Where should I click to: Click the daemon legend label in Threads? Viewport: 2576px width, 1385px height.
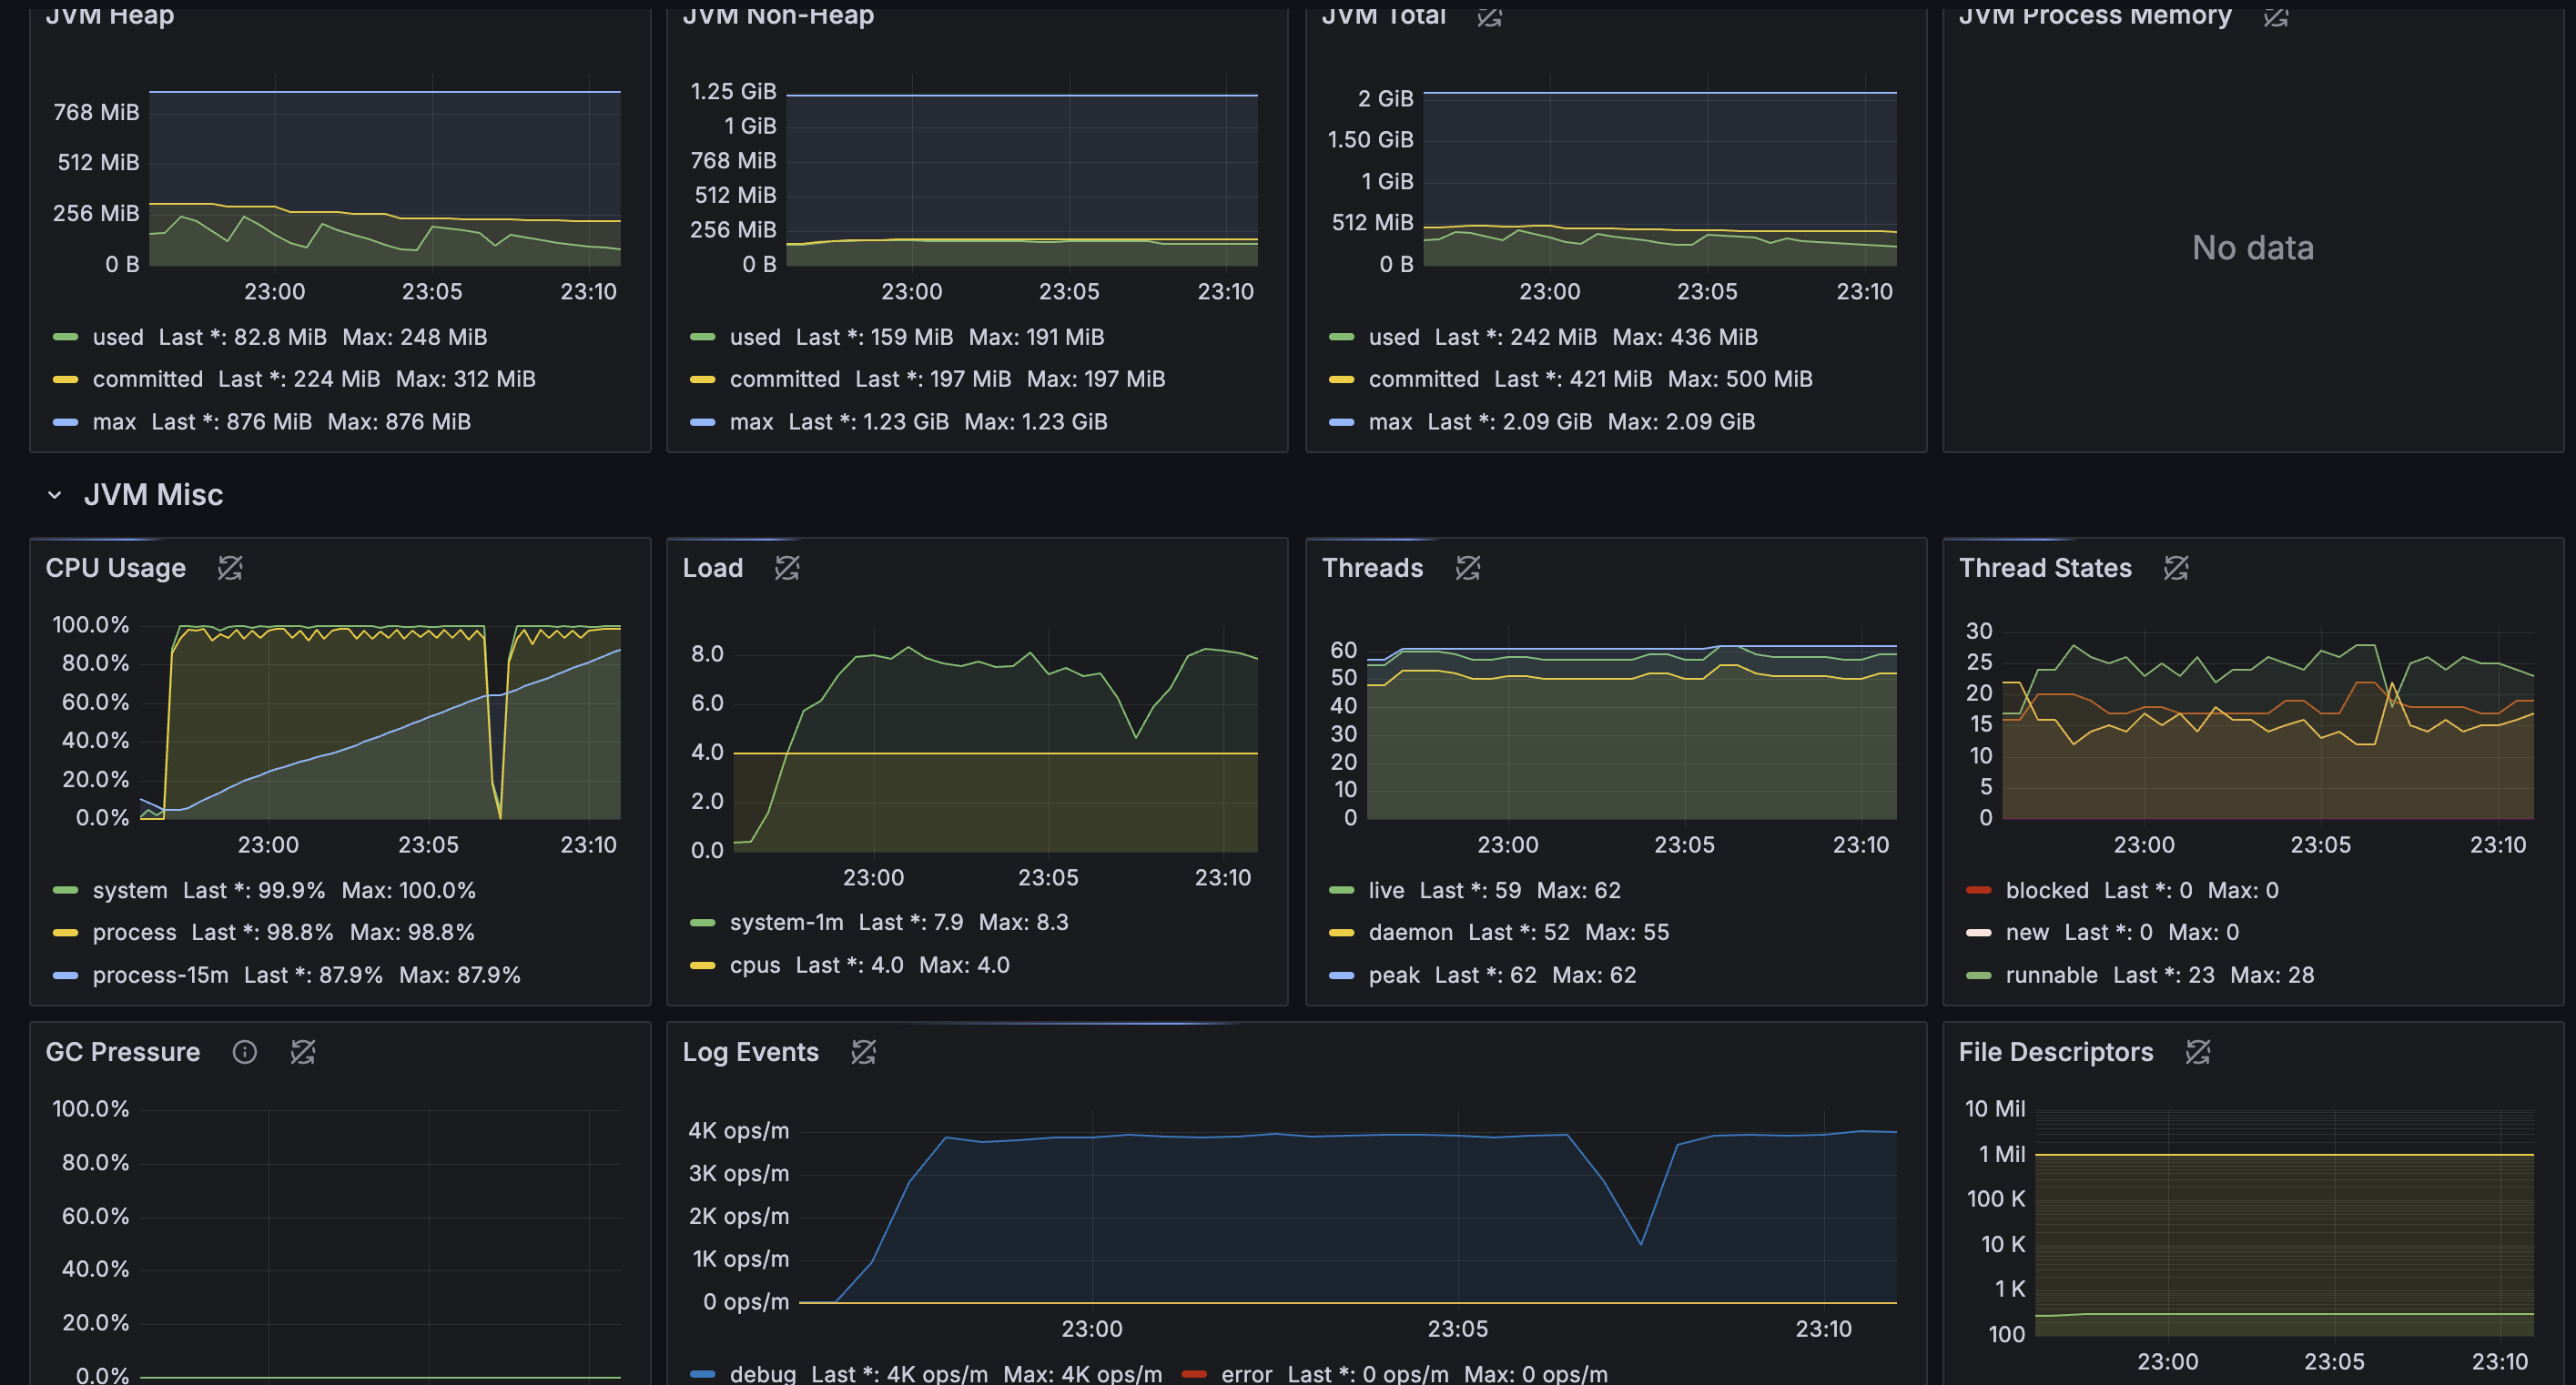point(1410,932)
